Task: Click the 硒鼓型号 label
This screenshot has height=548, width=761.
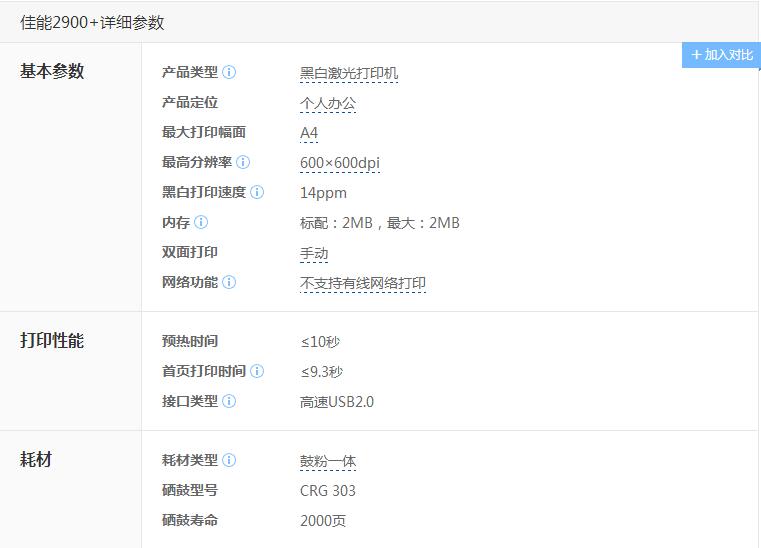Action: click(x=190, y=490)
